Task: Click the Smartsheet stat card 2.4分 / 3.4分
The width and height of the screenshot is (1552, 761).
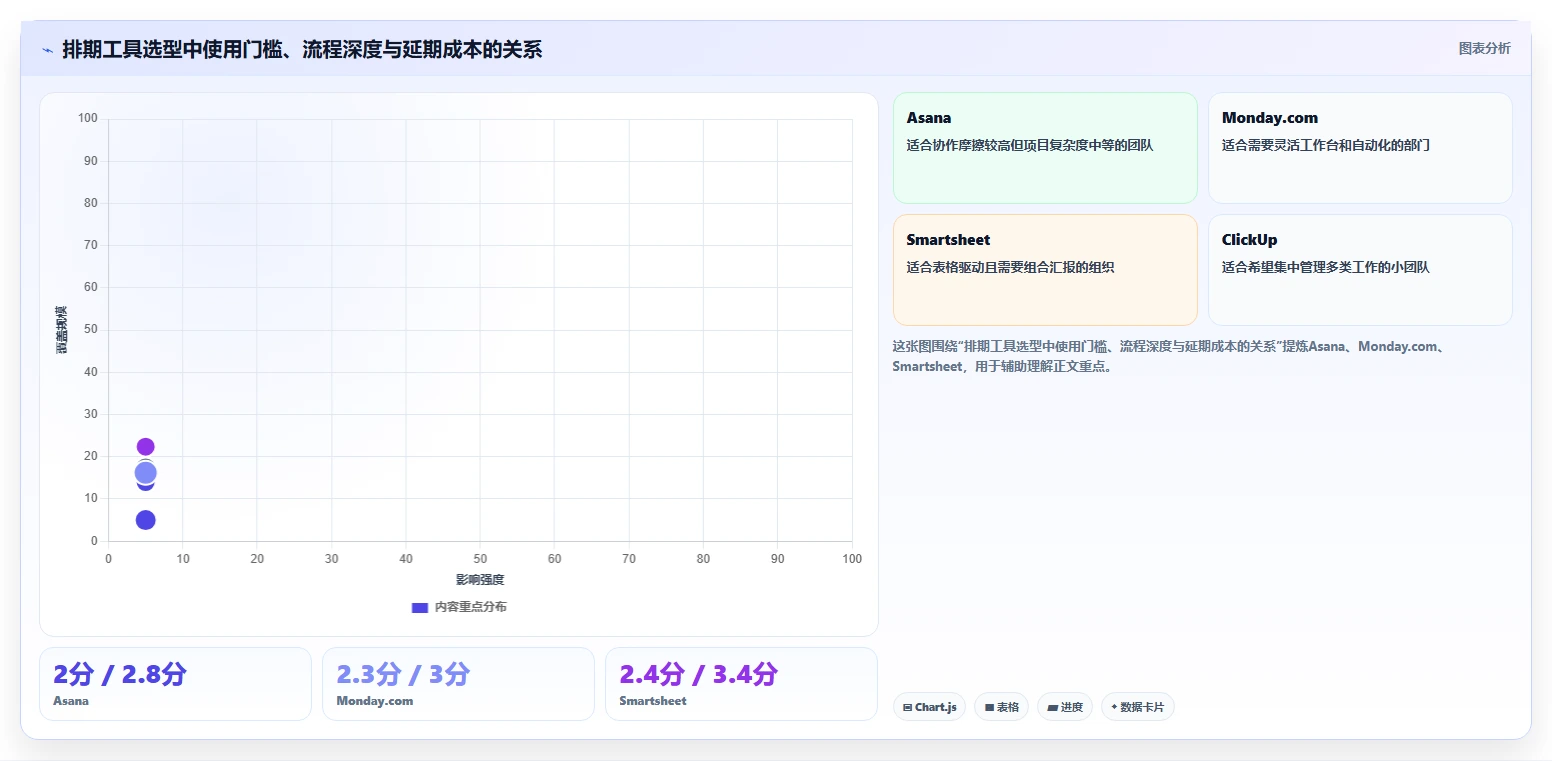Action: coord(741,684)
